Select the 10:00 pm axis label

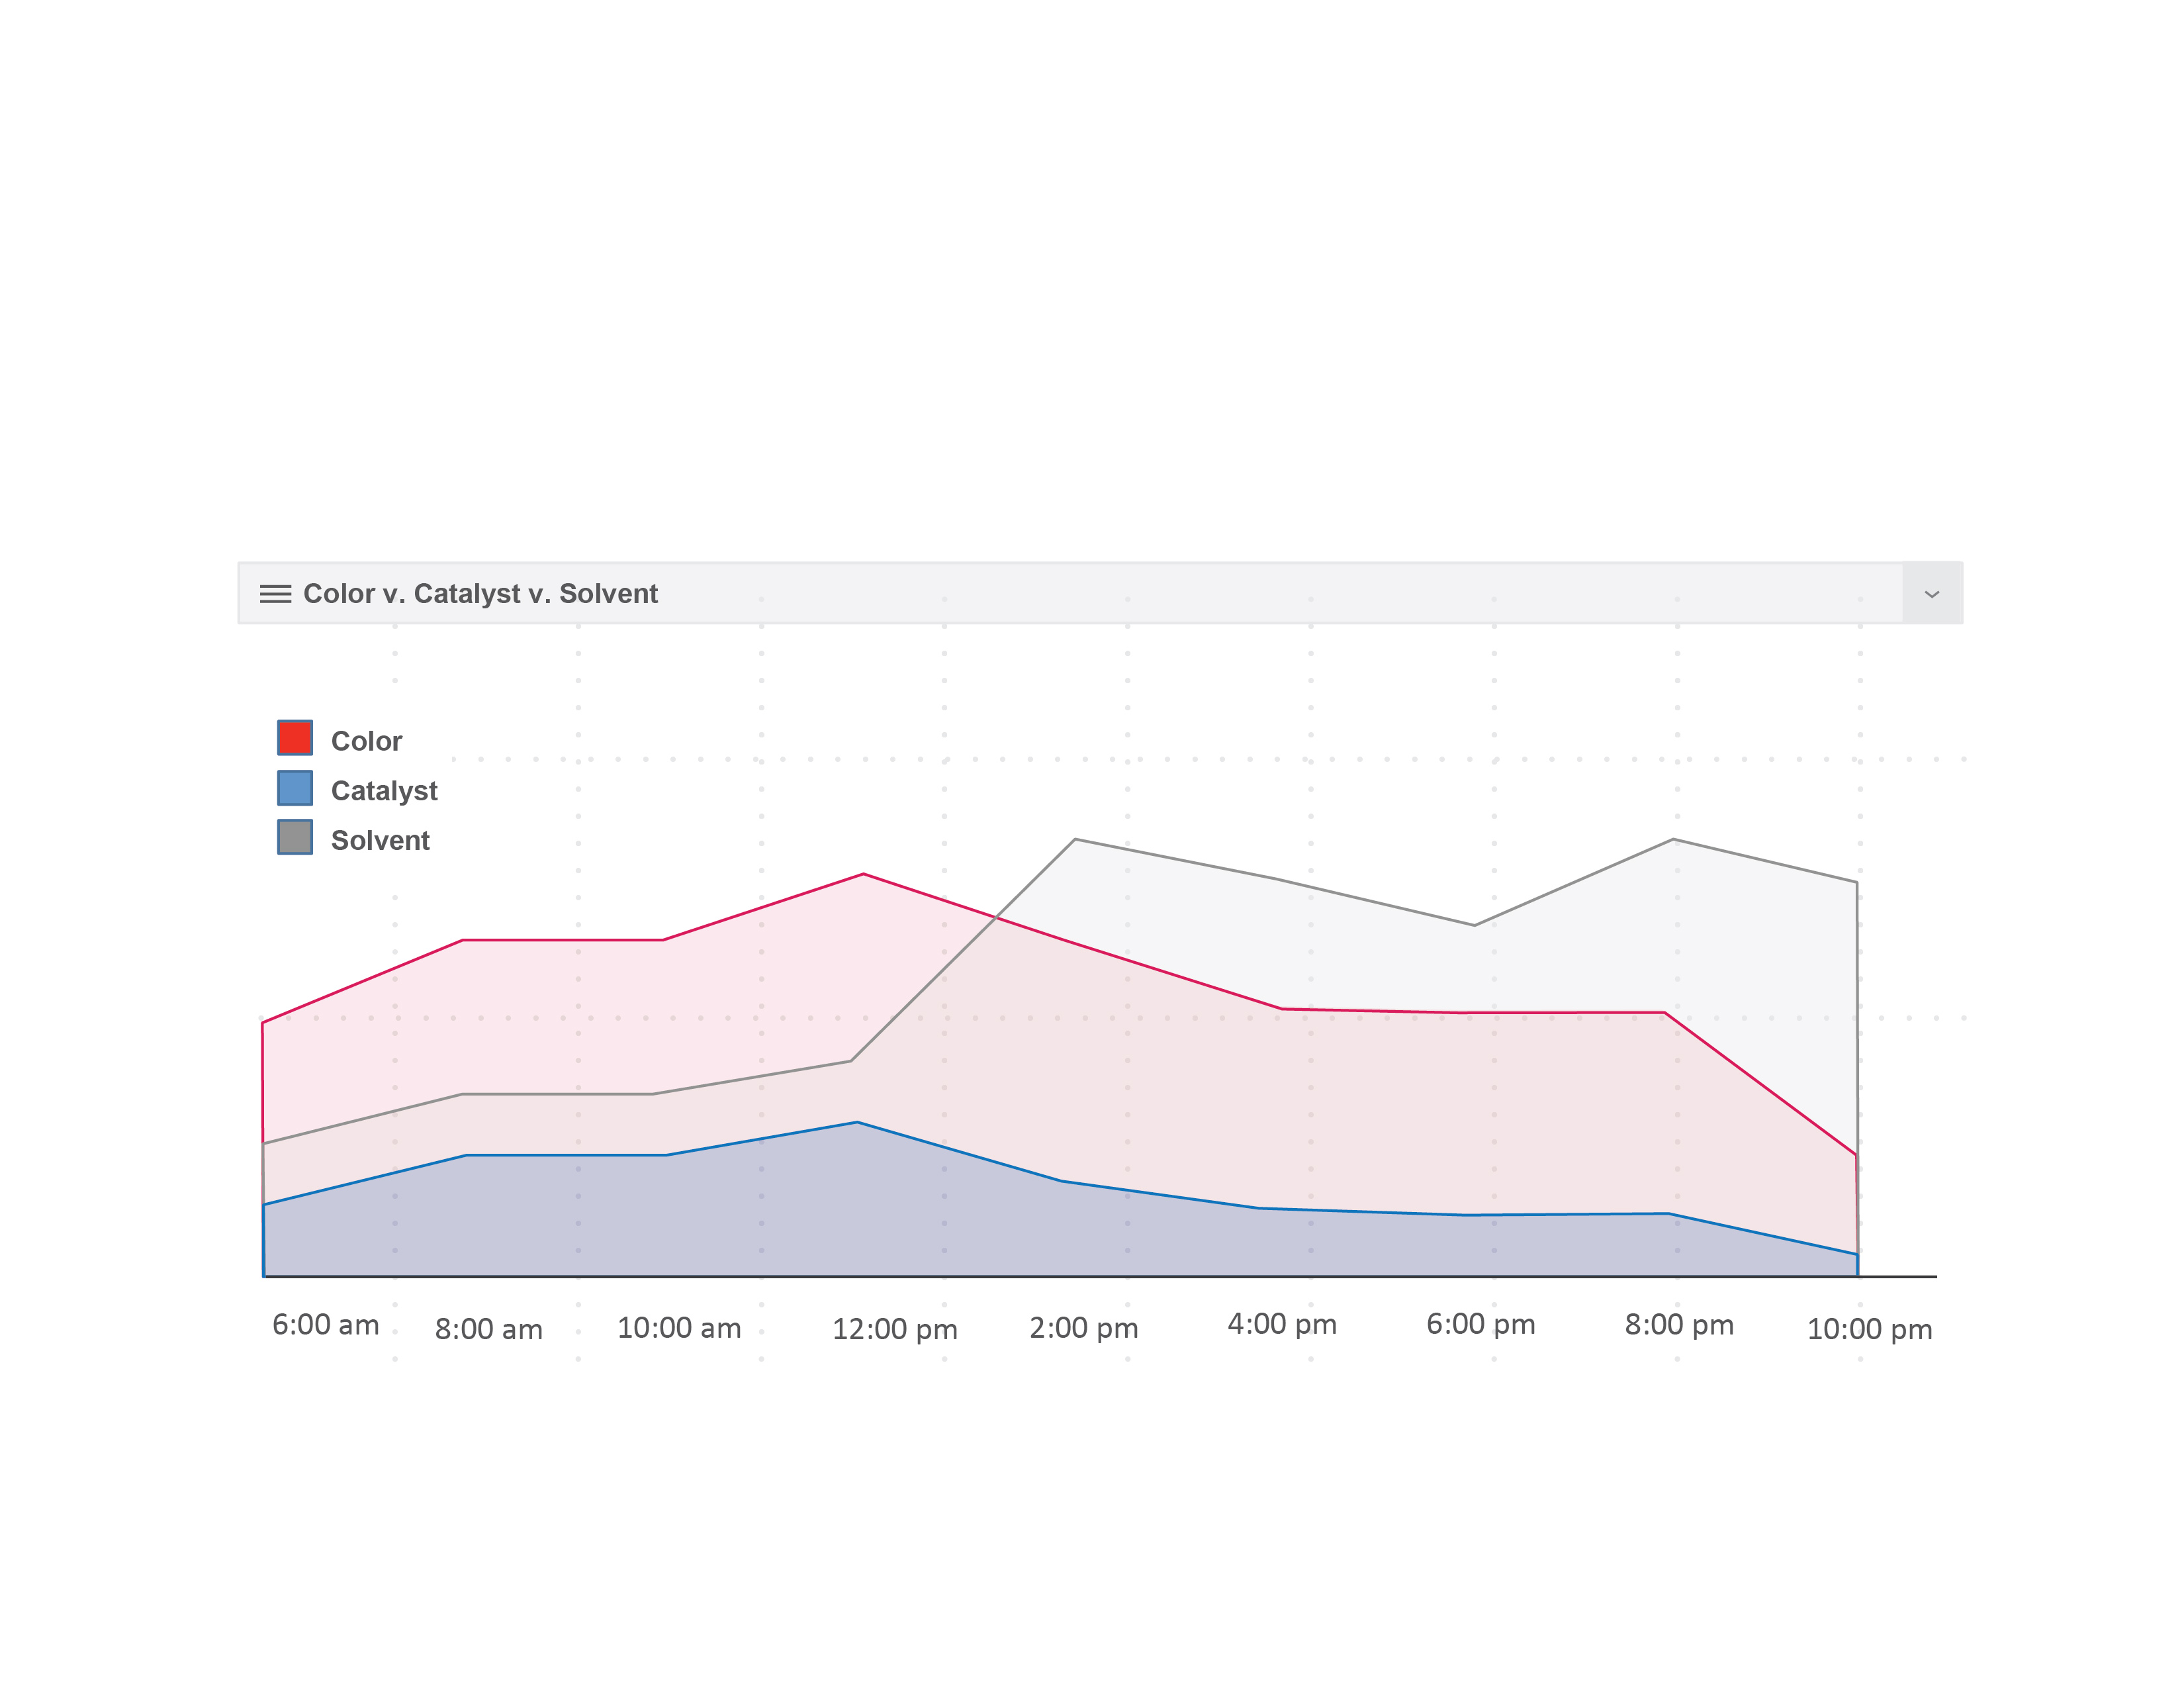click(x=1869, y=1329)
